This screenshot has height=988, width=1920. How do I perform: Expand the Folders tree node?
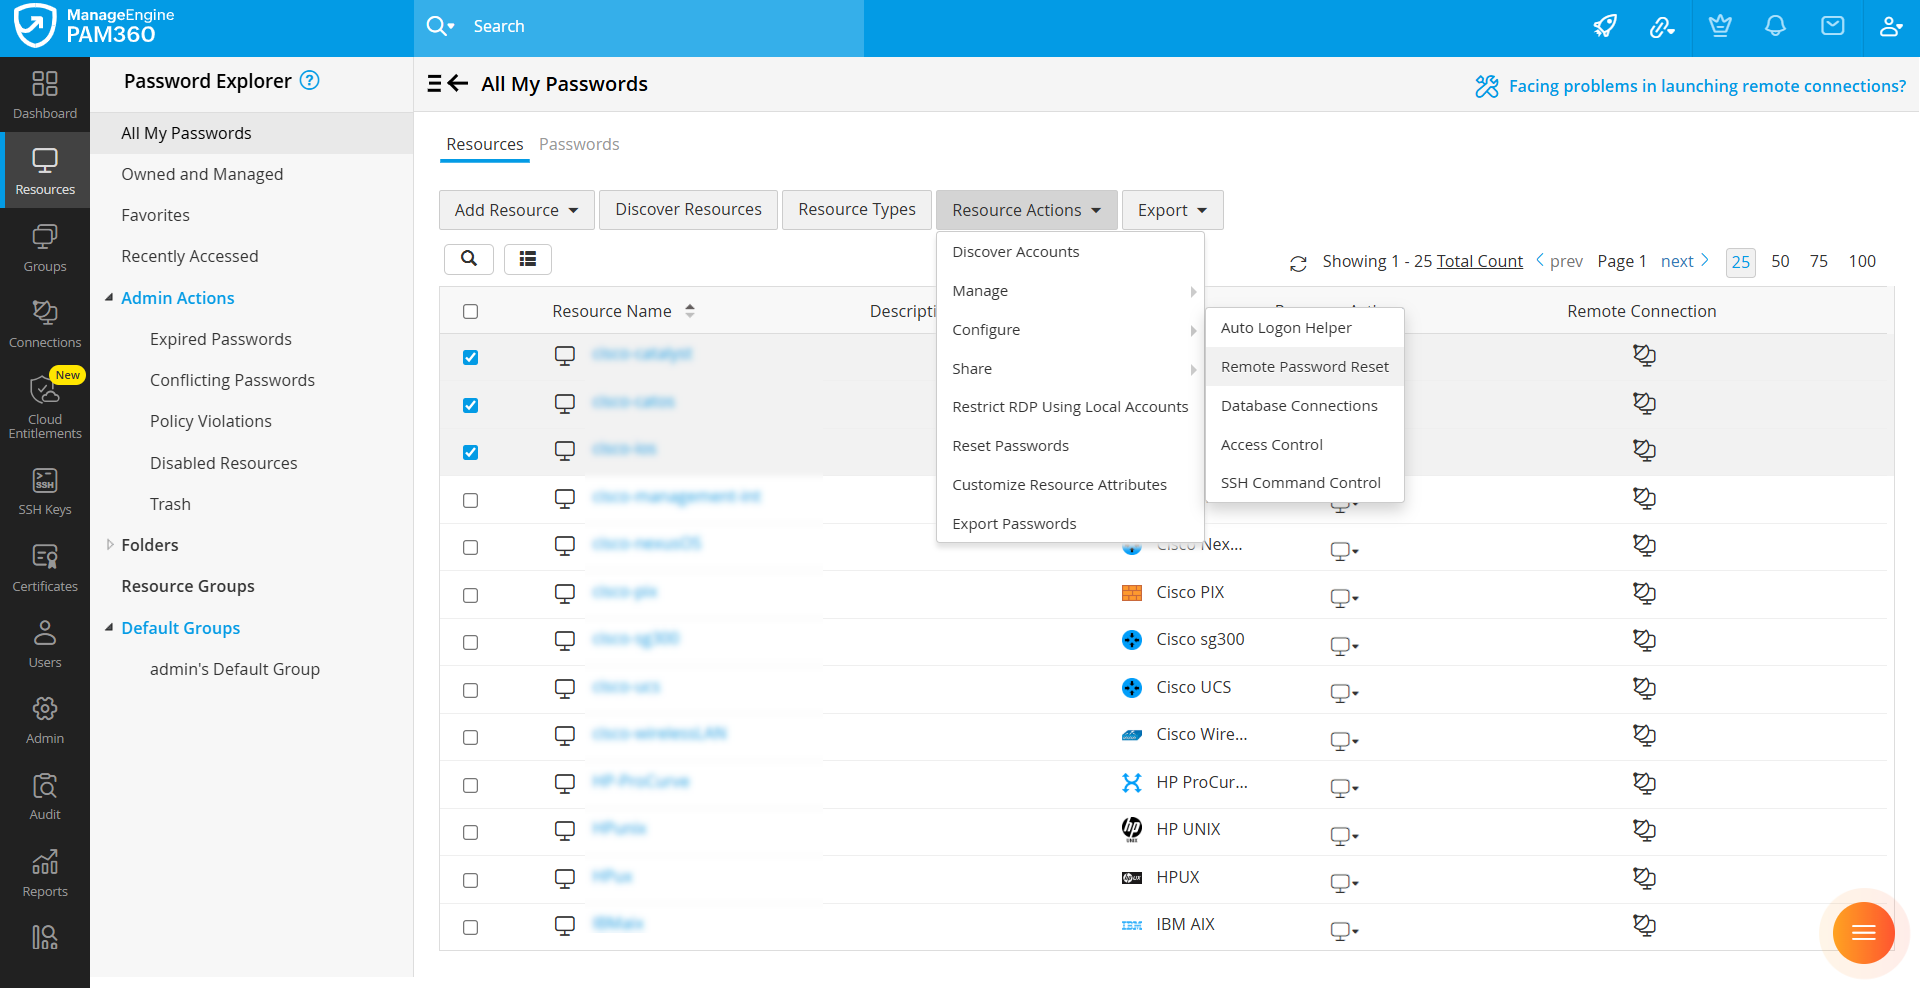[110, 545]
